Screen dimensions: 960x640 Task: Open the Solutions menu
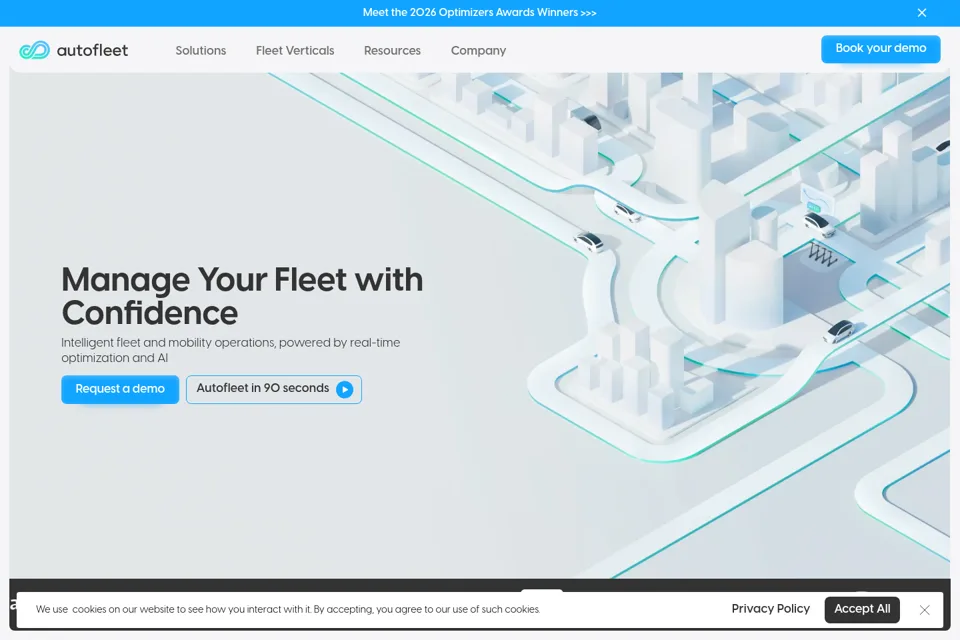201,51
